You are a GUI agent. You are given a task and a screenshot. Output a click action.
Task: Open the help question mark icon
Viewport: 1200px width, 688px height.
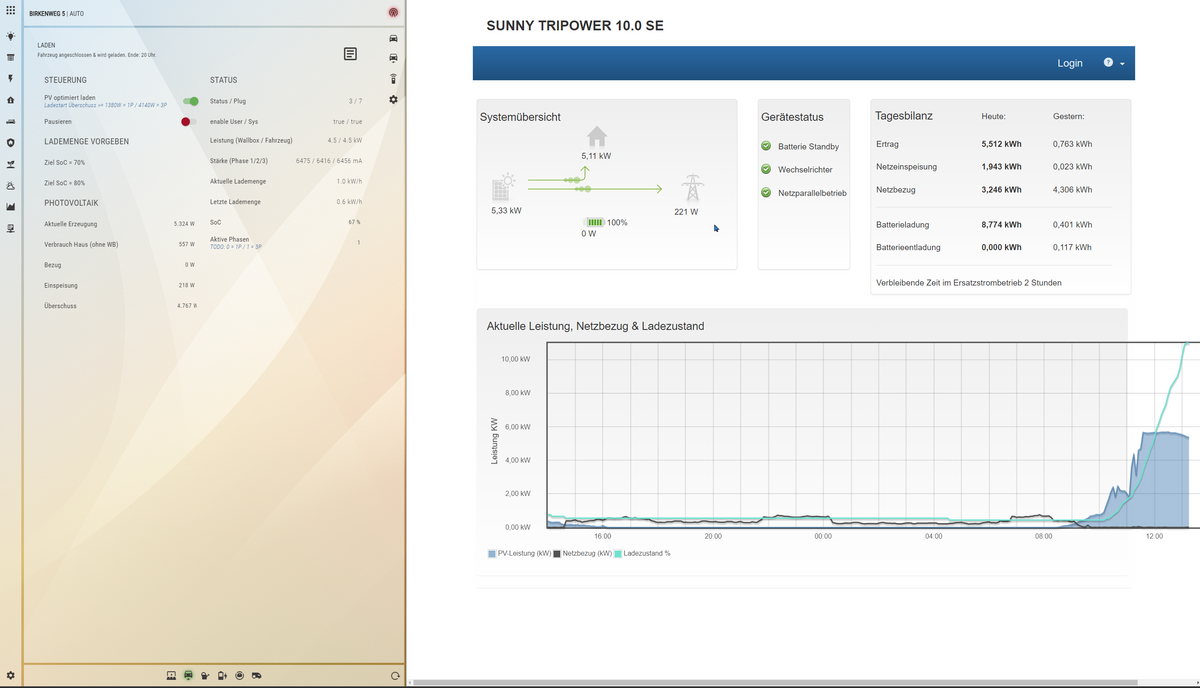point(1108,62)
